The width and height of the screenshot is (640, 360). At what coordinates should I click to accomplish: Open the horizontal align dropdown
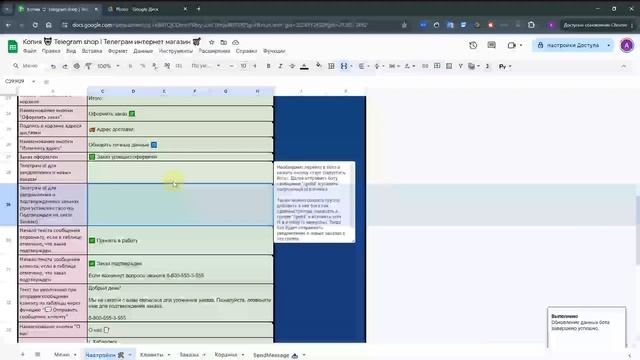pyautogui.click(x=363, y=66)
